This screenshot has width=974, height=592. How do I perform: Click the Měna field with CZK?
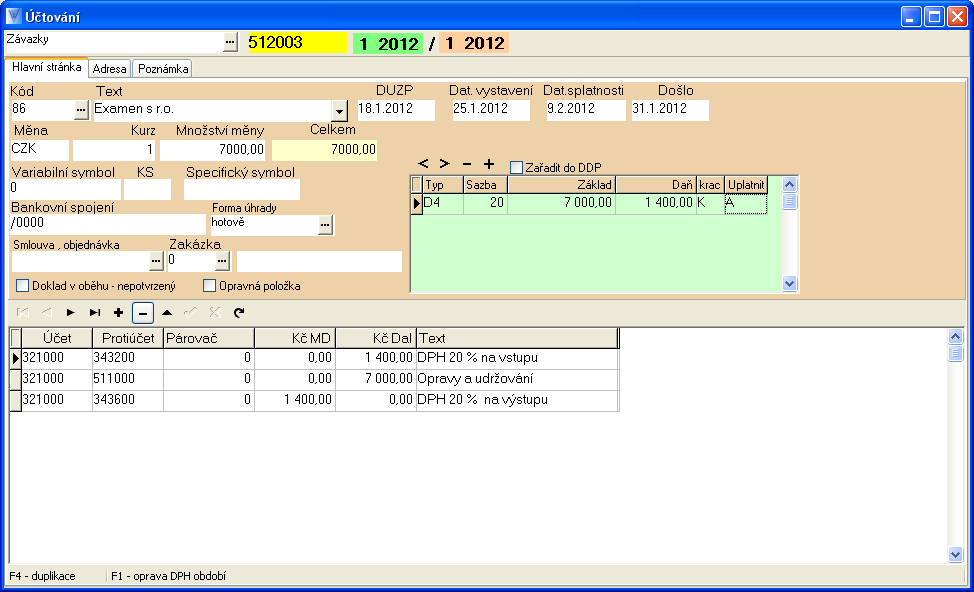click(40, 150)
